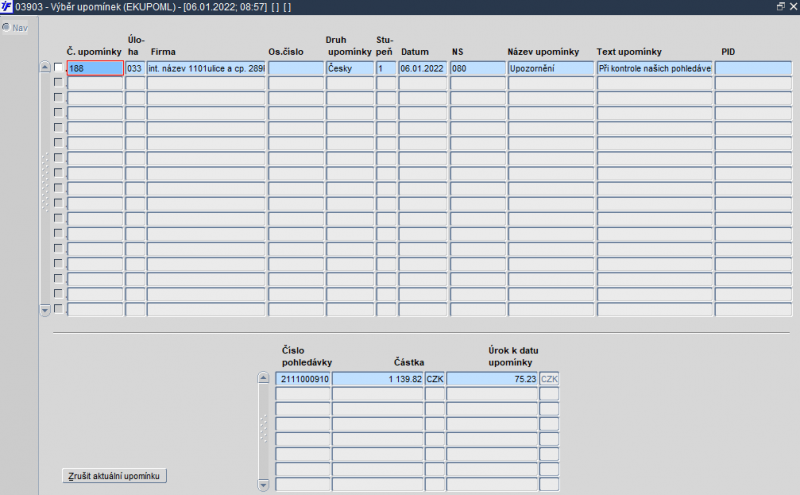Close the EKUPOML window
This screenshot has width=800, height=495.
point(793,7)
